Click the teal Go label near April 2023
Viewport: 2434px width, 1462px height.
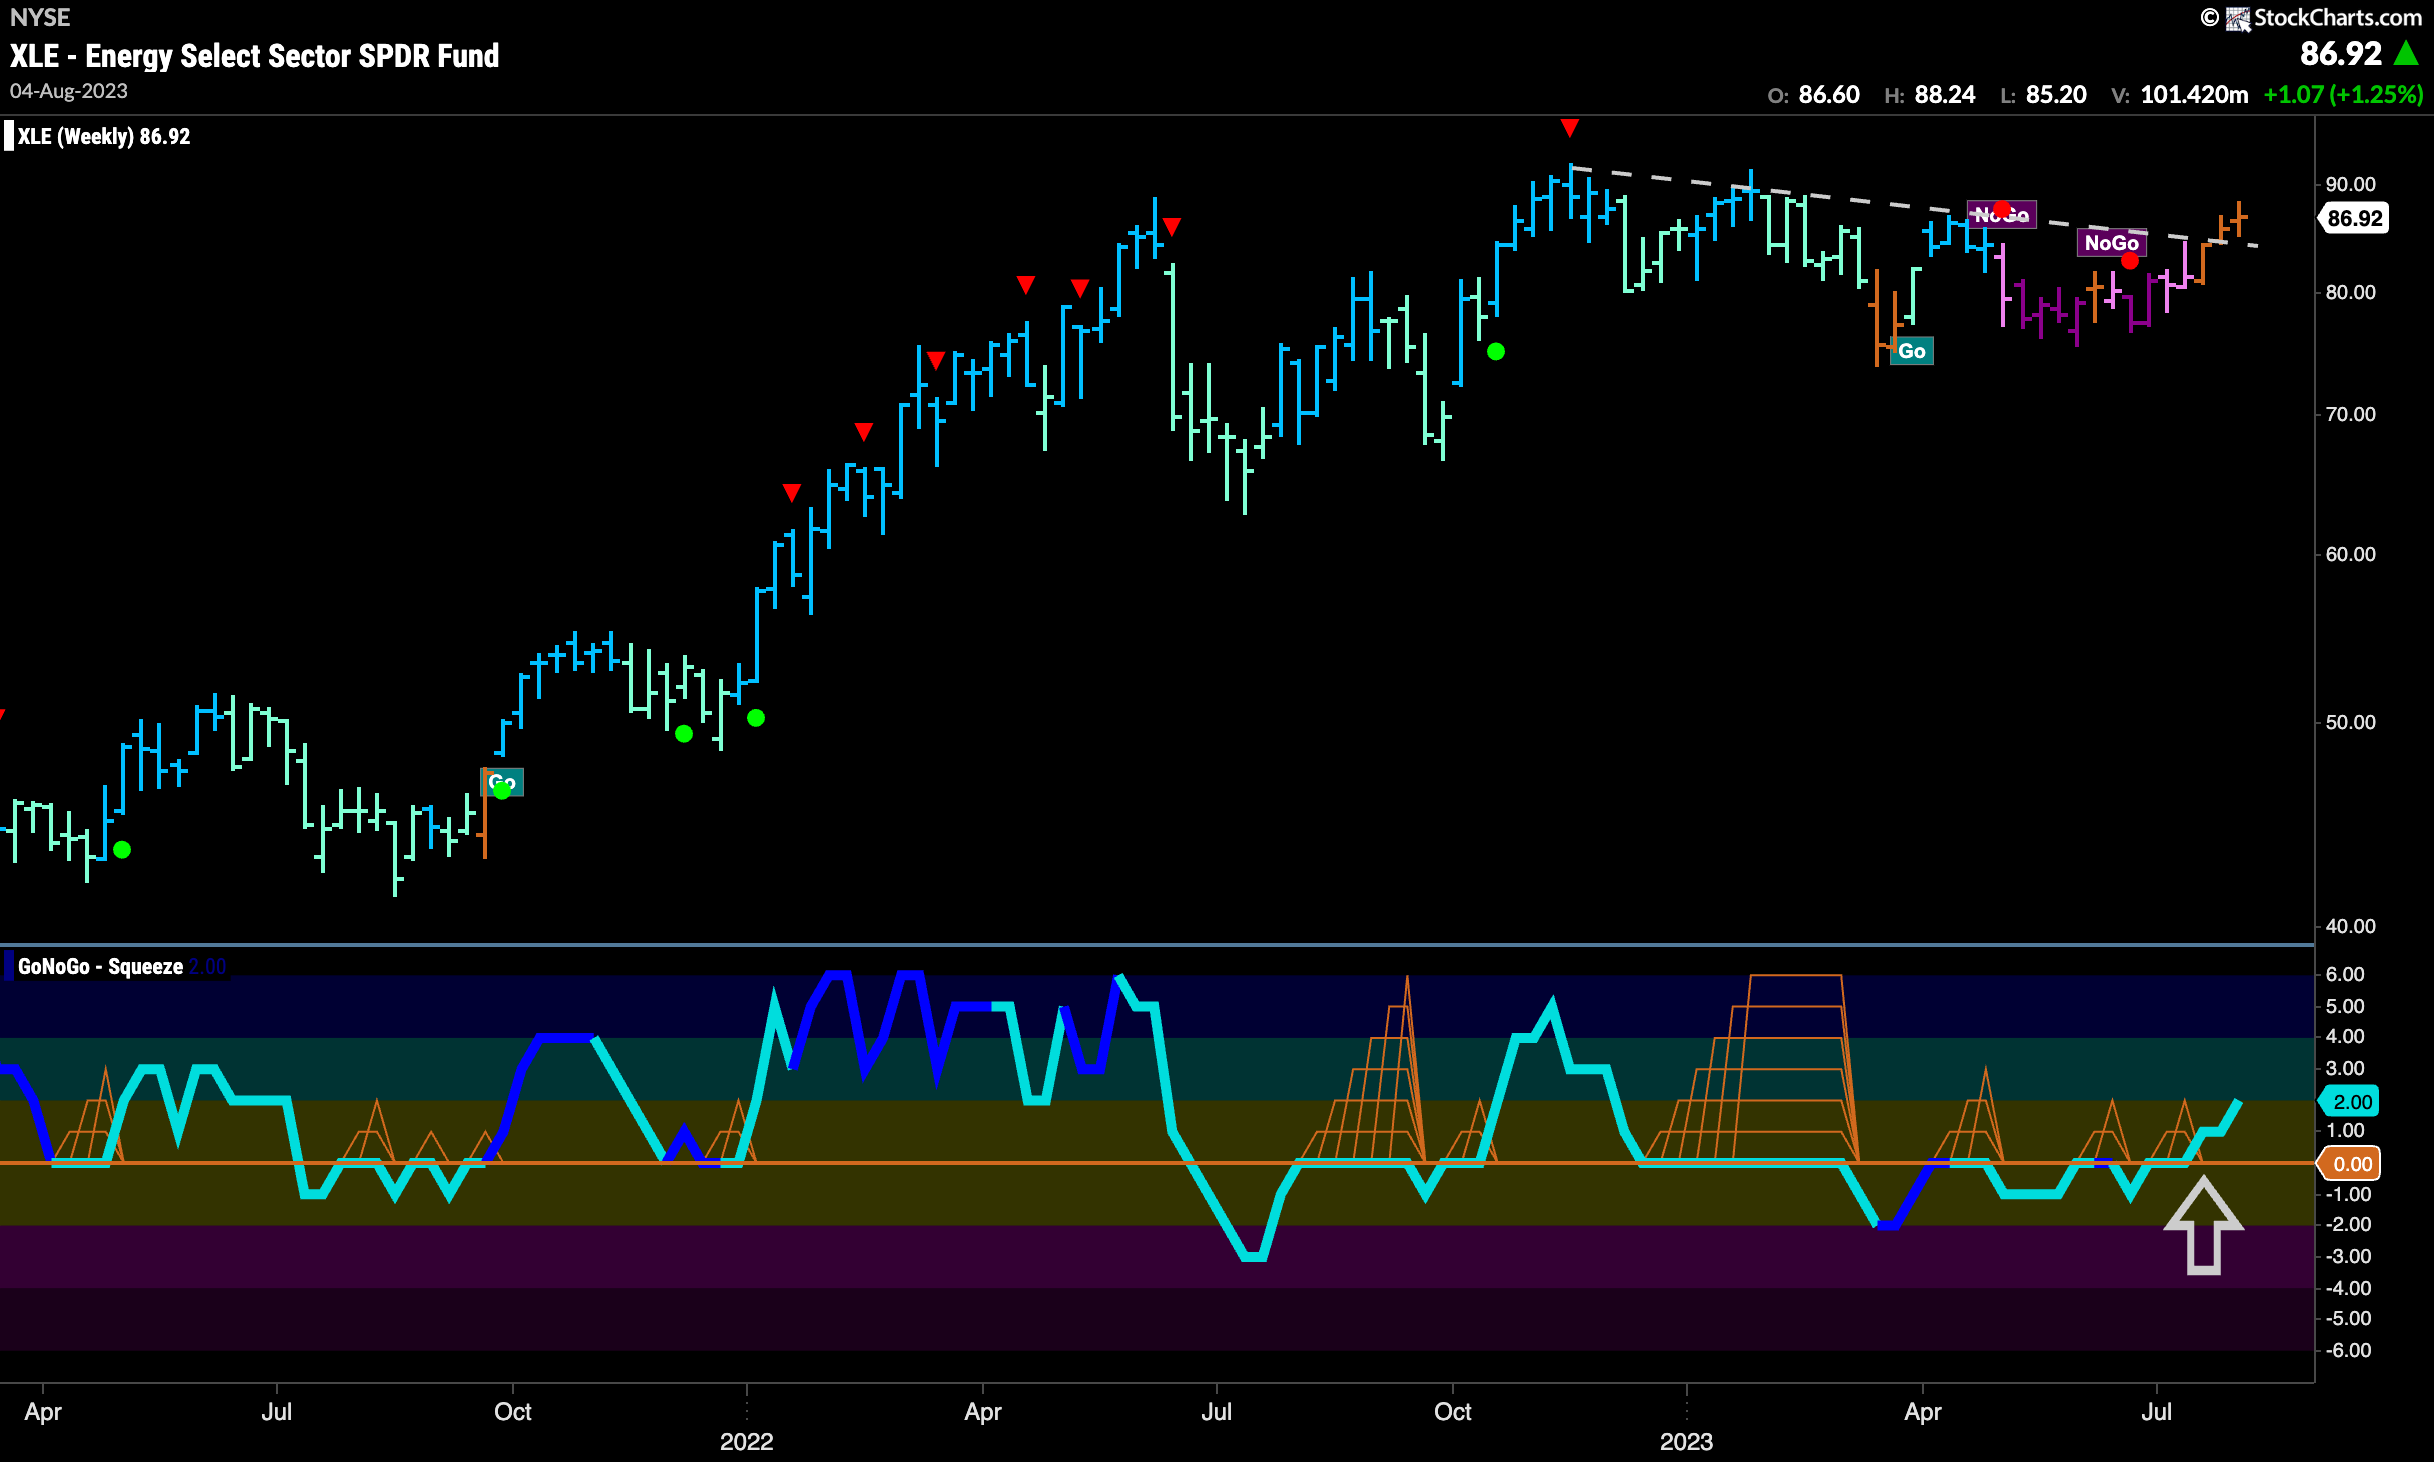pyautogui.click(x=1912, y=351)
